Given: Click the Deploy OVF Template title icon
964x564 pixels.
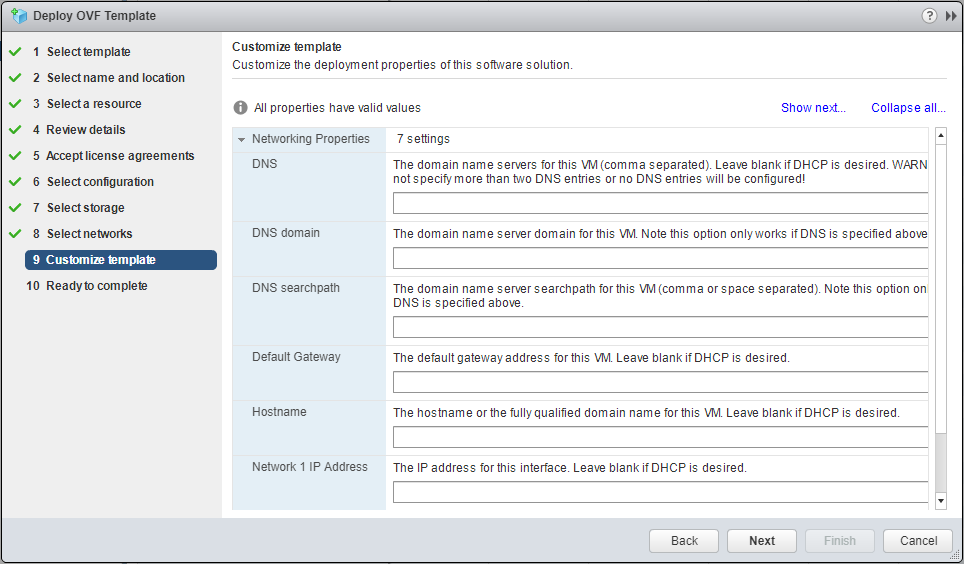Looking at the screenshot, I should pyautogui.click(x=18, y=16).
